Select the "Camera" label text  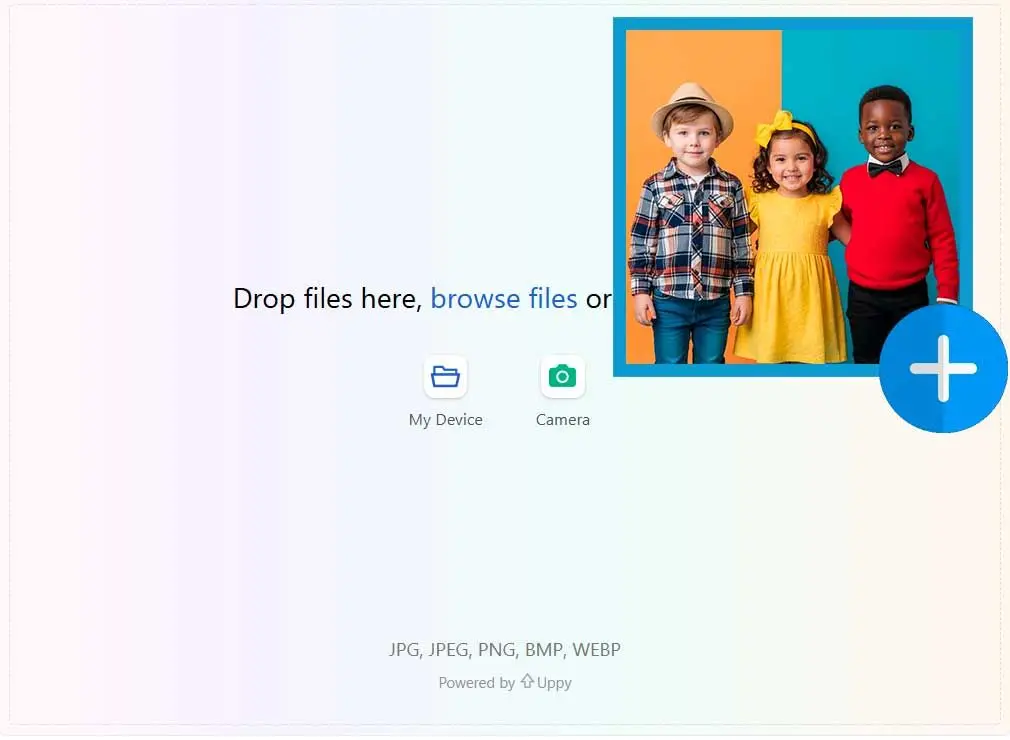(562, 420)
